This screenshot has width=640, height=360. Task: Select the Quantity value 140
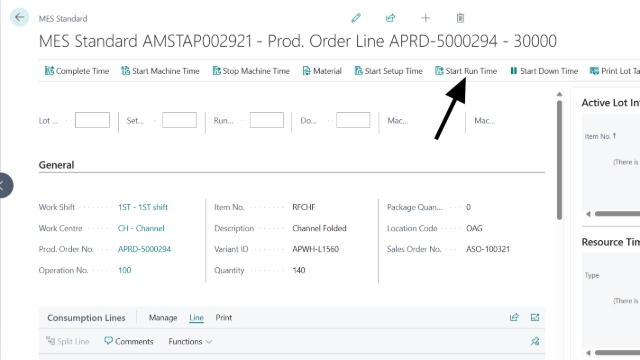click(x=299, y=270)
